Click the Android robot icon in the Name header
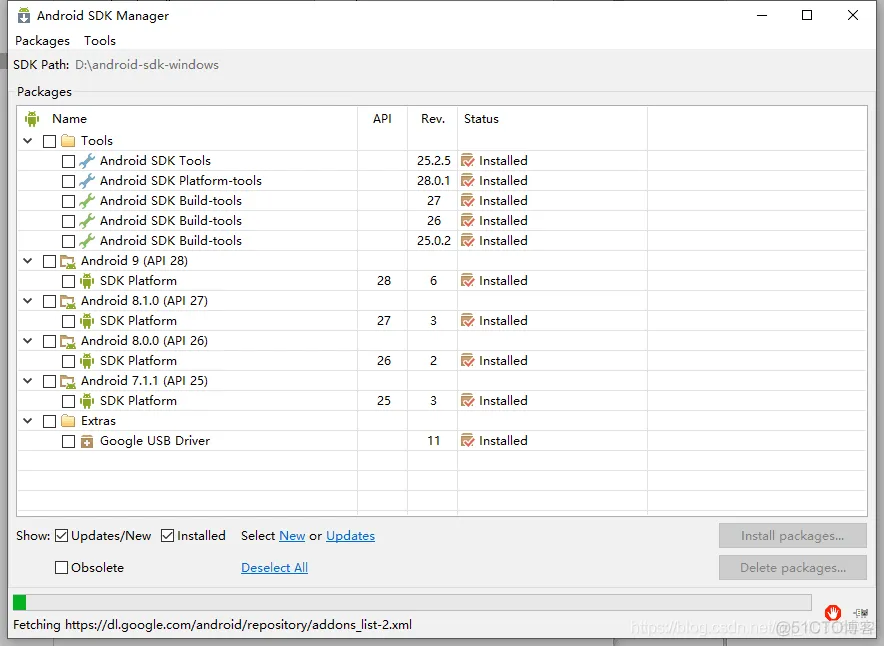The image size is (884, 646). [x=32, y=119]
